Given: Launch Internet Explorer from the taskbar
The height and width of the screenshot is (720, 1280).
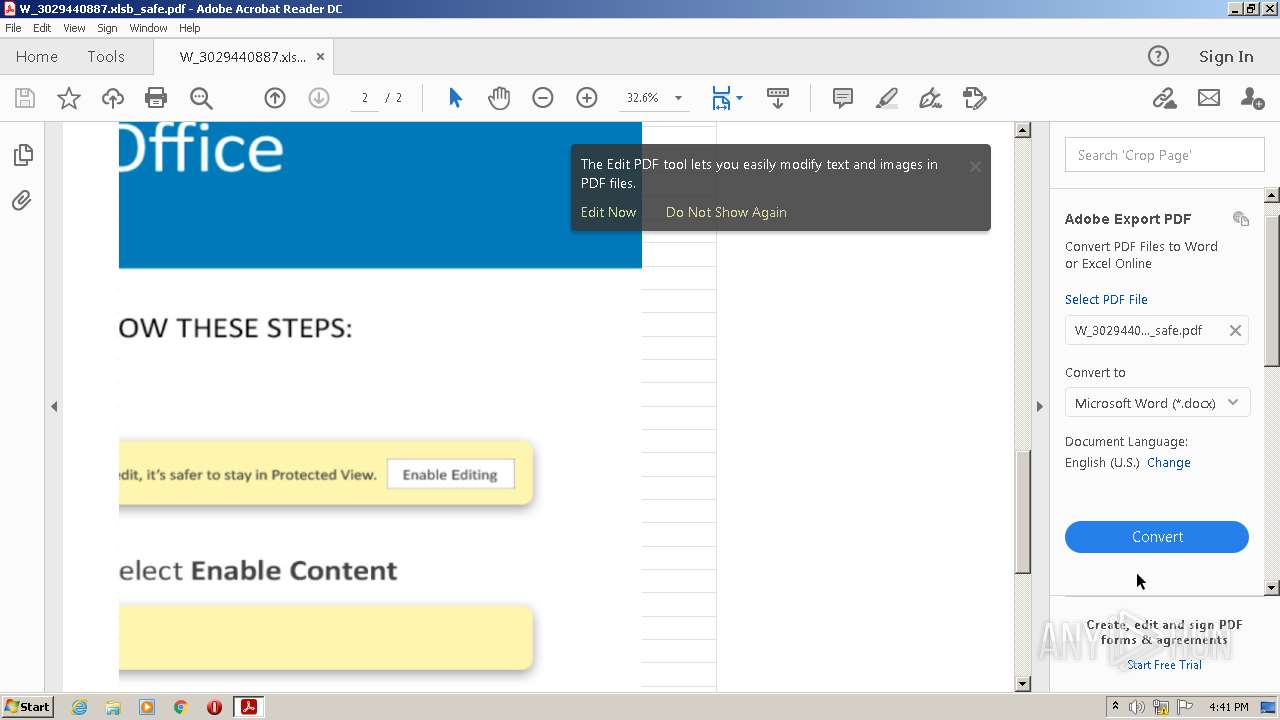Looking at the screenshot, I should [x=79, y=707].
